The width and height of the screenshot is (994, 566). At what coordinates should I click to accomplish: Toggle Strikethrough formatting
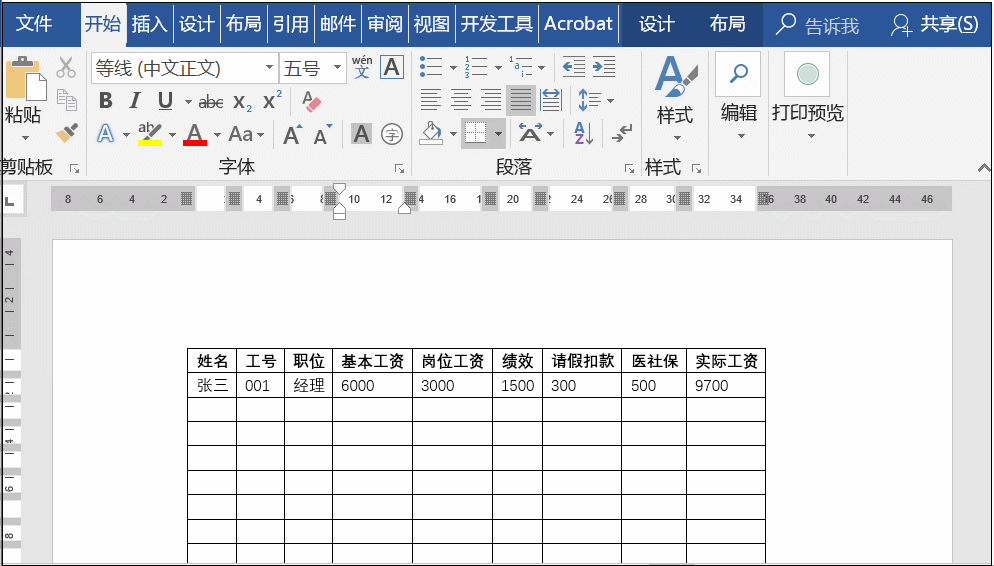tap(210, 101)
